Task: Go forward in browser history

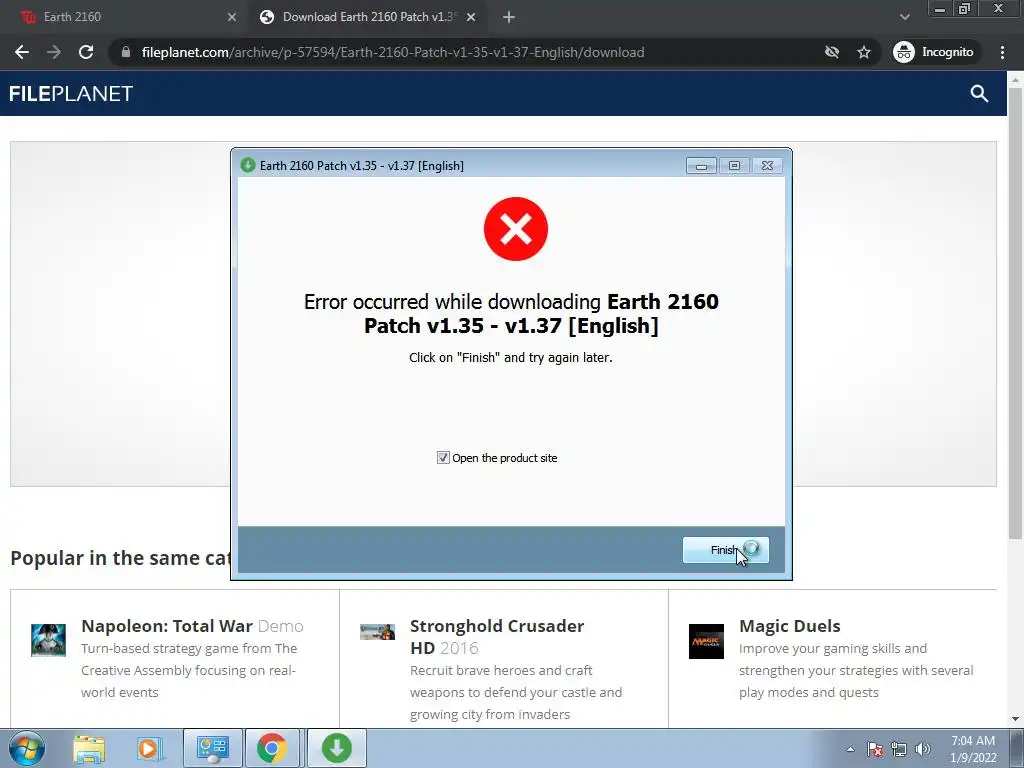Action: pos(54,52)
